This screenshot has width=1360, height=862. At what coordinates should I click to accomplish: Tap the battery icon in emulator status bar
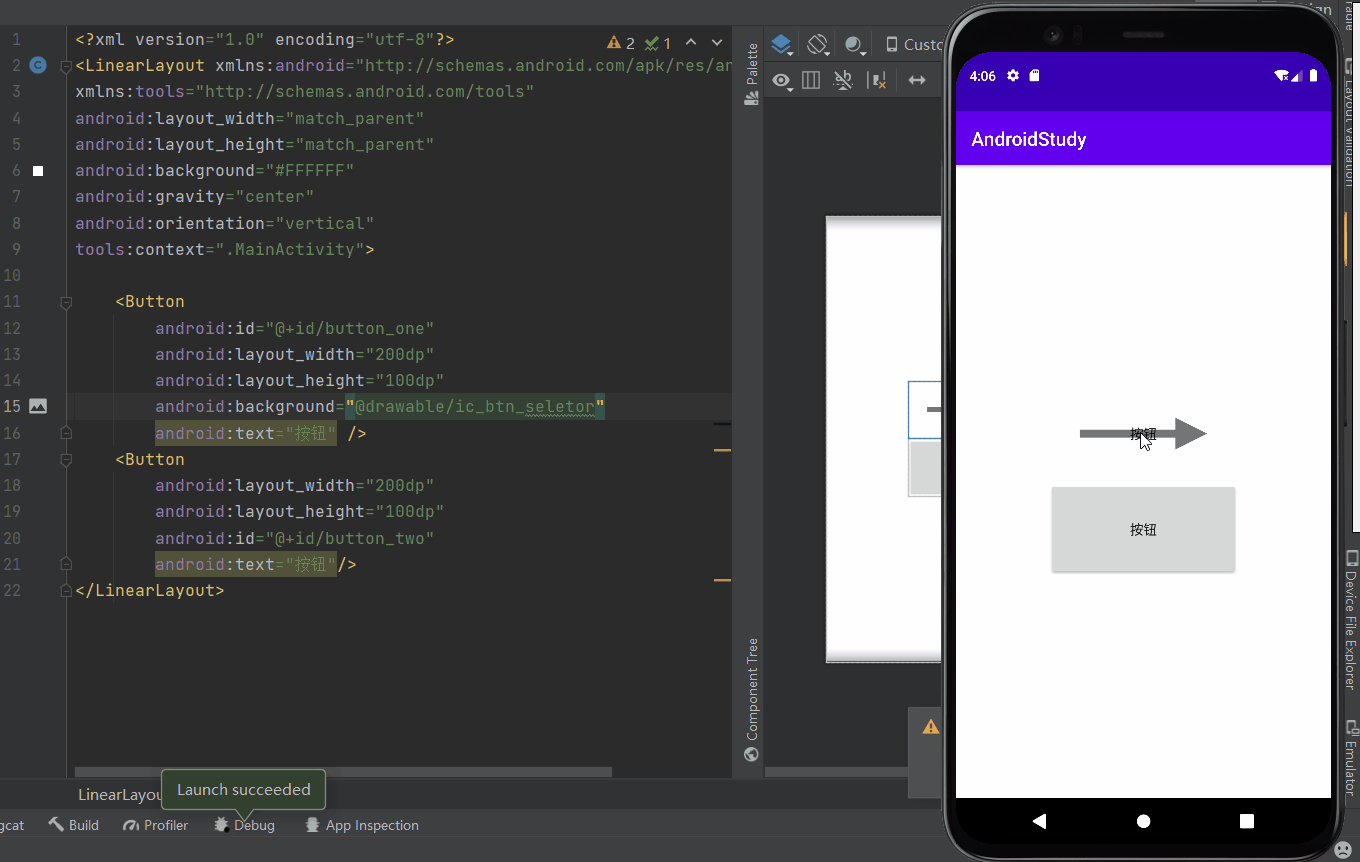click(x=1313, y=76)
